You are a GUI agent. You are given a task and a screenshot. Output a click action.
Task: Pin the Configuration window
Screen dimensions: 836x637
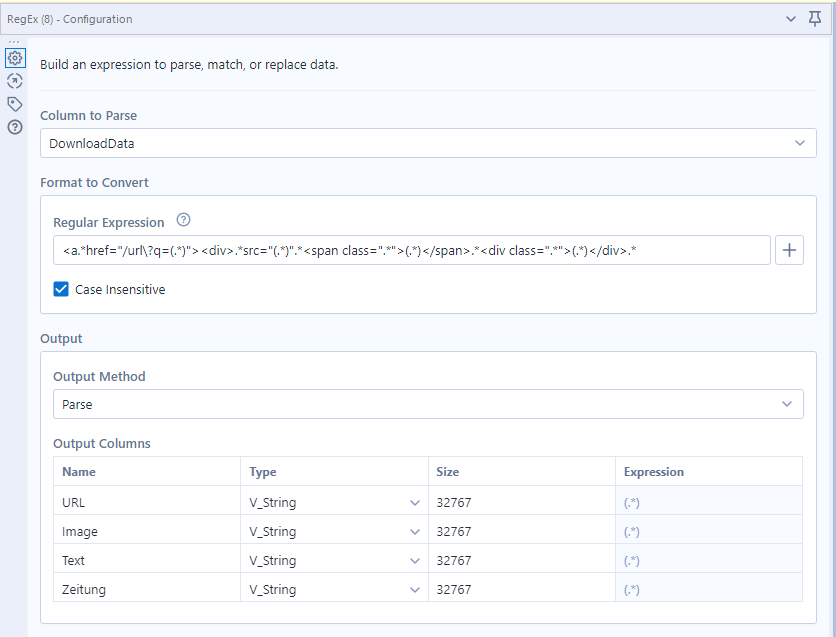(x=815, y=19)
